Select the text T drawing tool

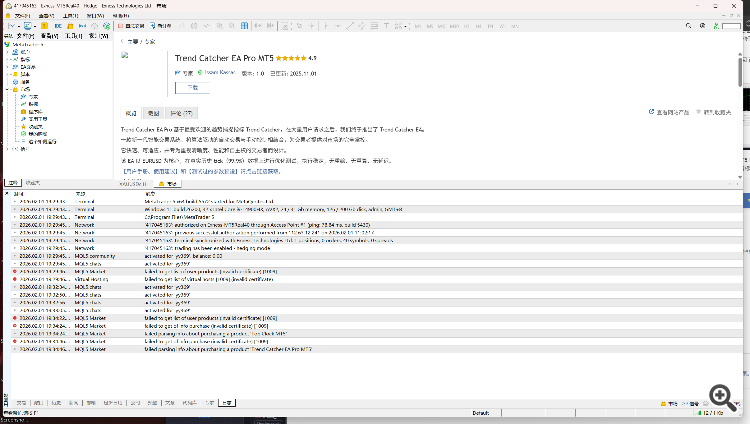click(x=386, y=26)
